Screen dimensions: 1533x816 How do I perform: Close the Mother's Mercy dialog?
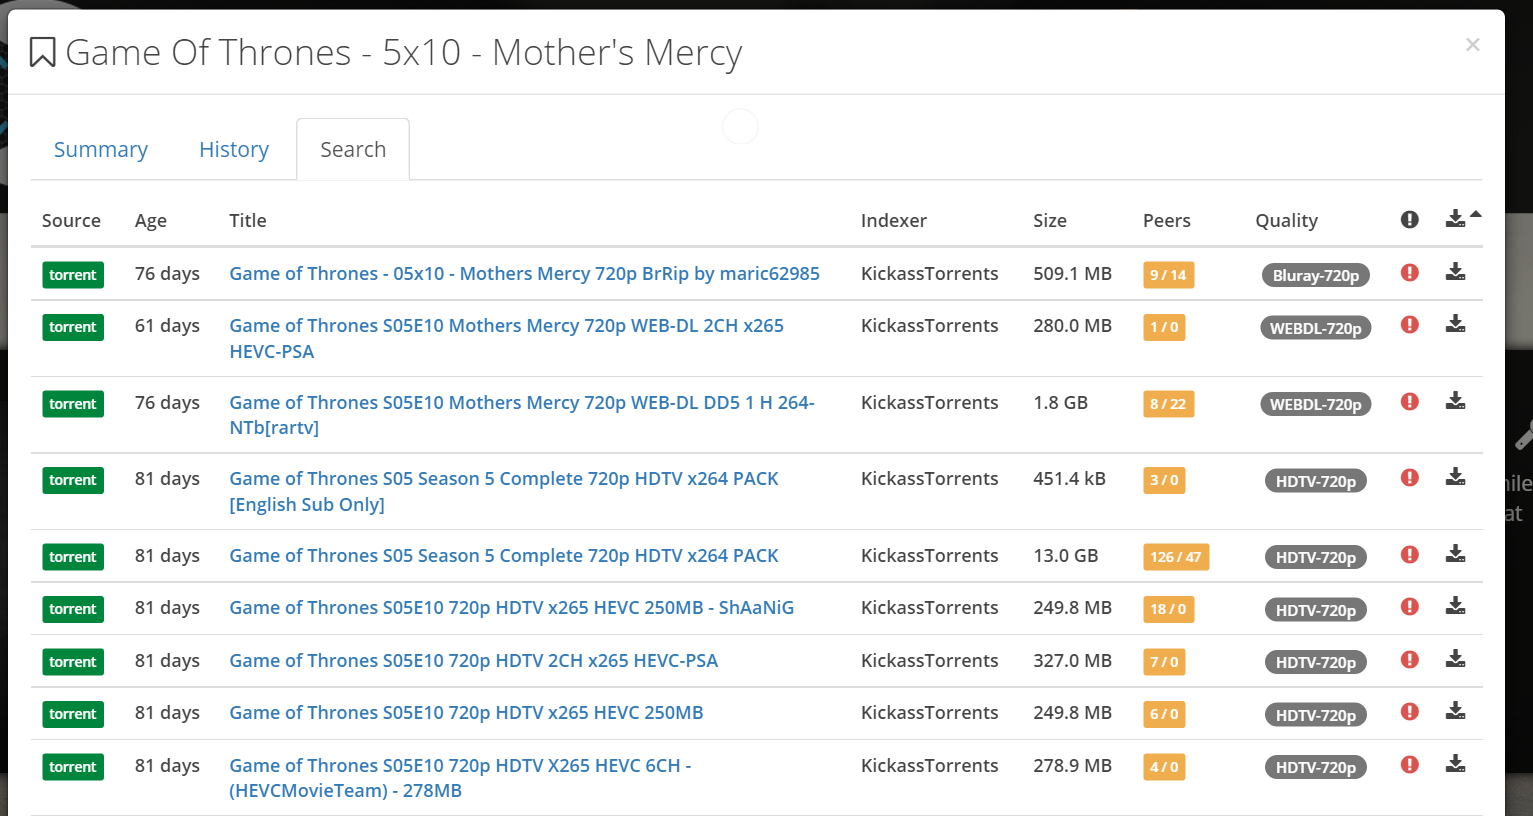pos(1472,45)
